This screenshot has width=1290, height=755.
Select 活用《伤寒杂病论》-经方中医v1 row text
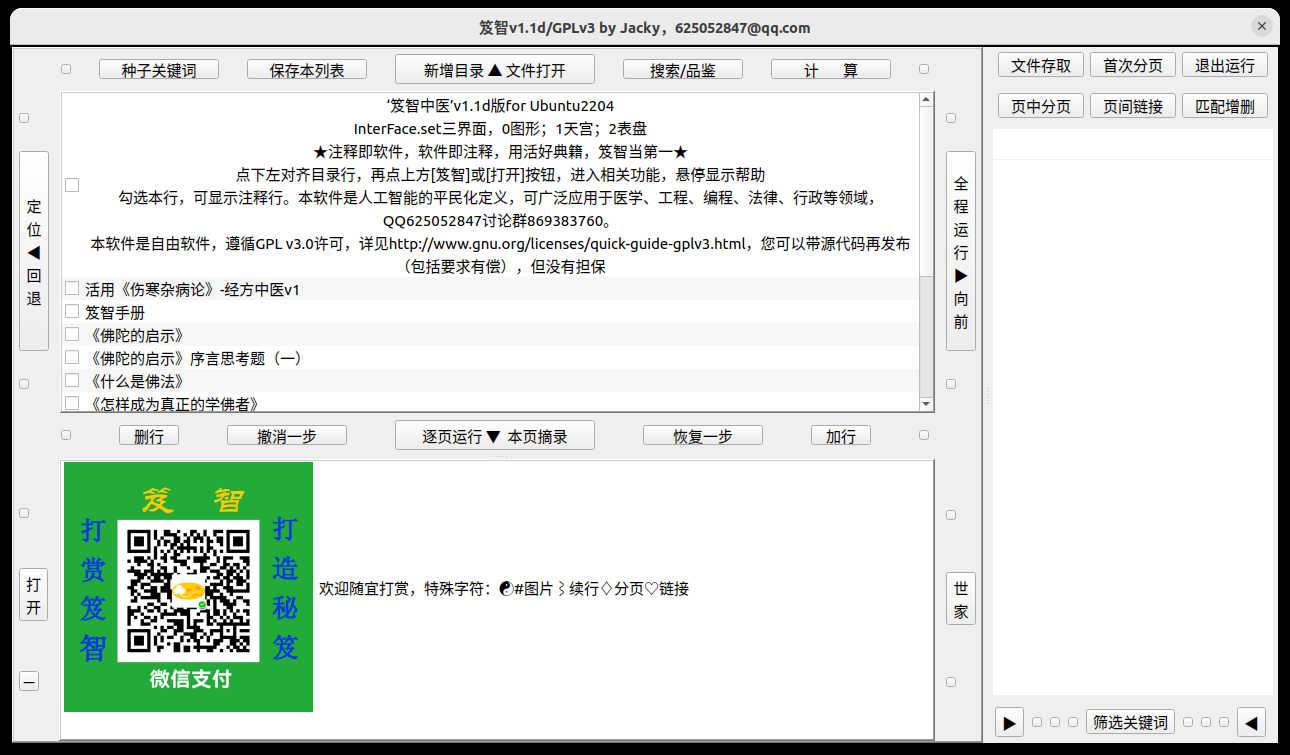click(x=192, y=289)
